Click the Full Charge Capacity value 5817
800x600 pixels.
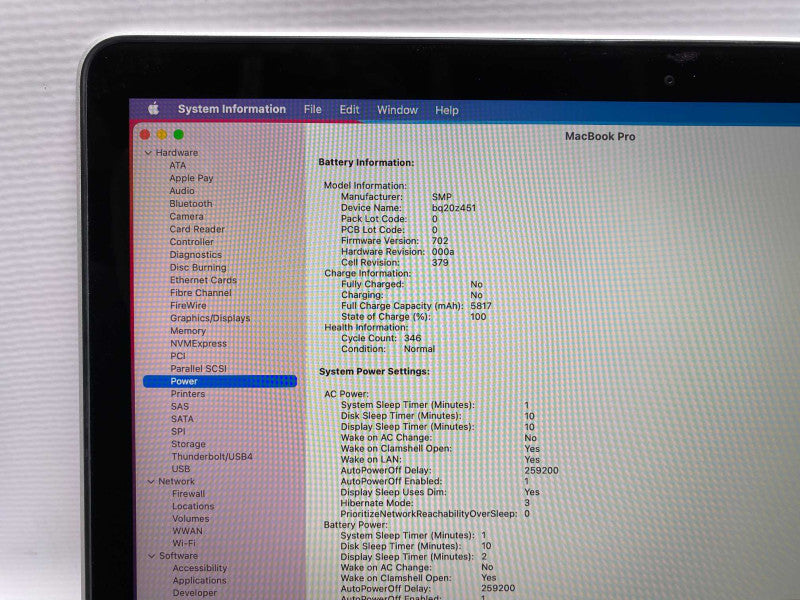[x=481, y=306]
